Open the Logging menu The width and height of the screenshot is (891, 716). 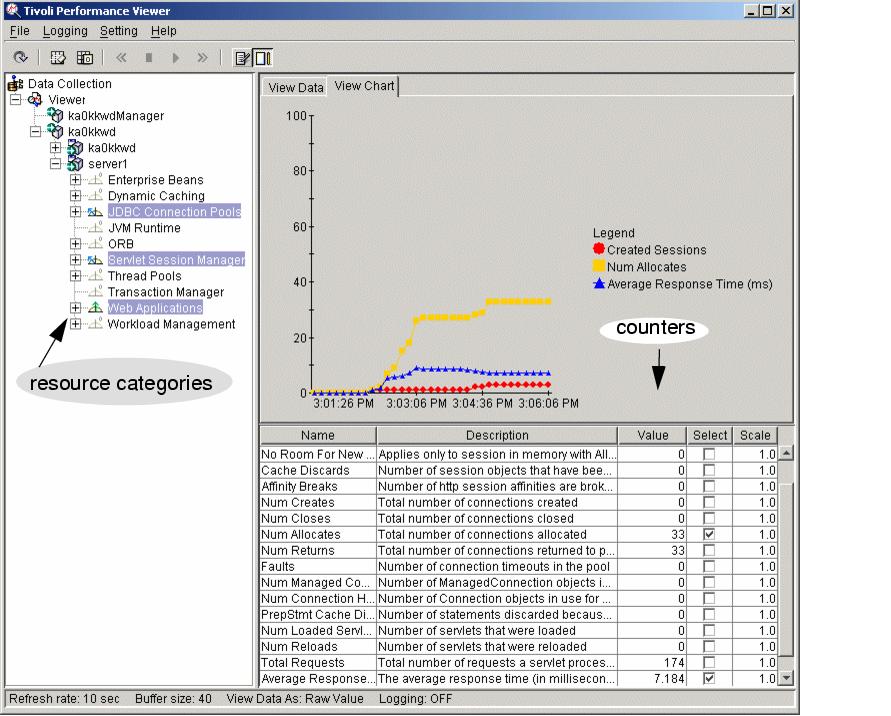coord(65,31)
